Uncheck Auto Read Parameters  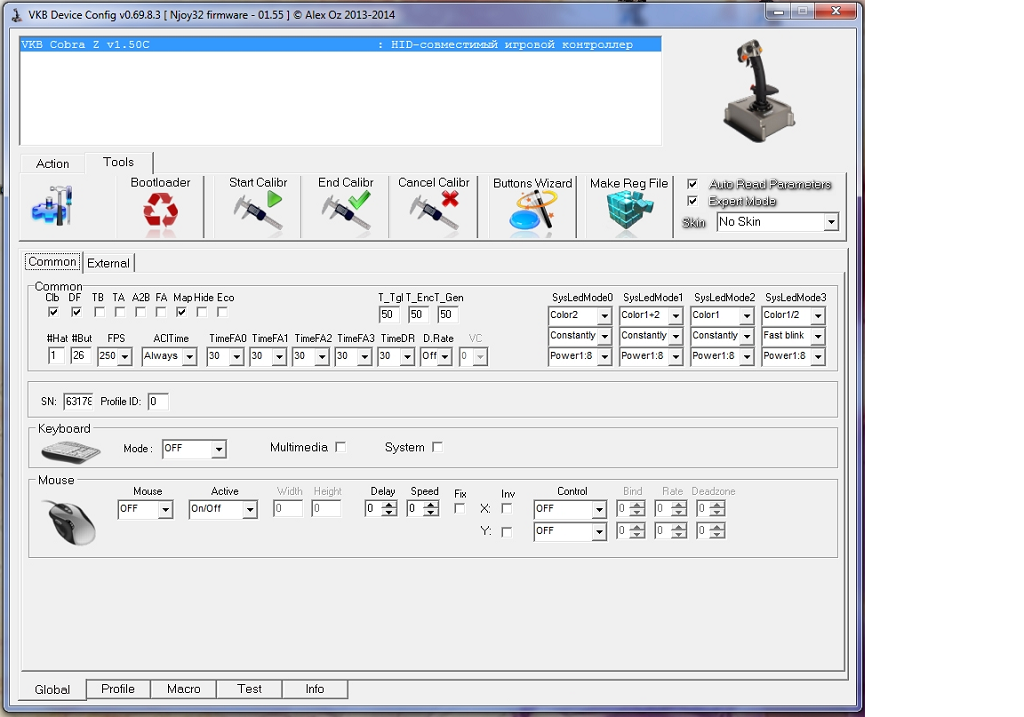pos(692,184)
